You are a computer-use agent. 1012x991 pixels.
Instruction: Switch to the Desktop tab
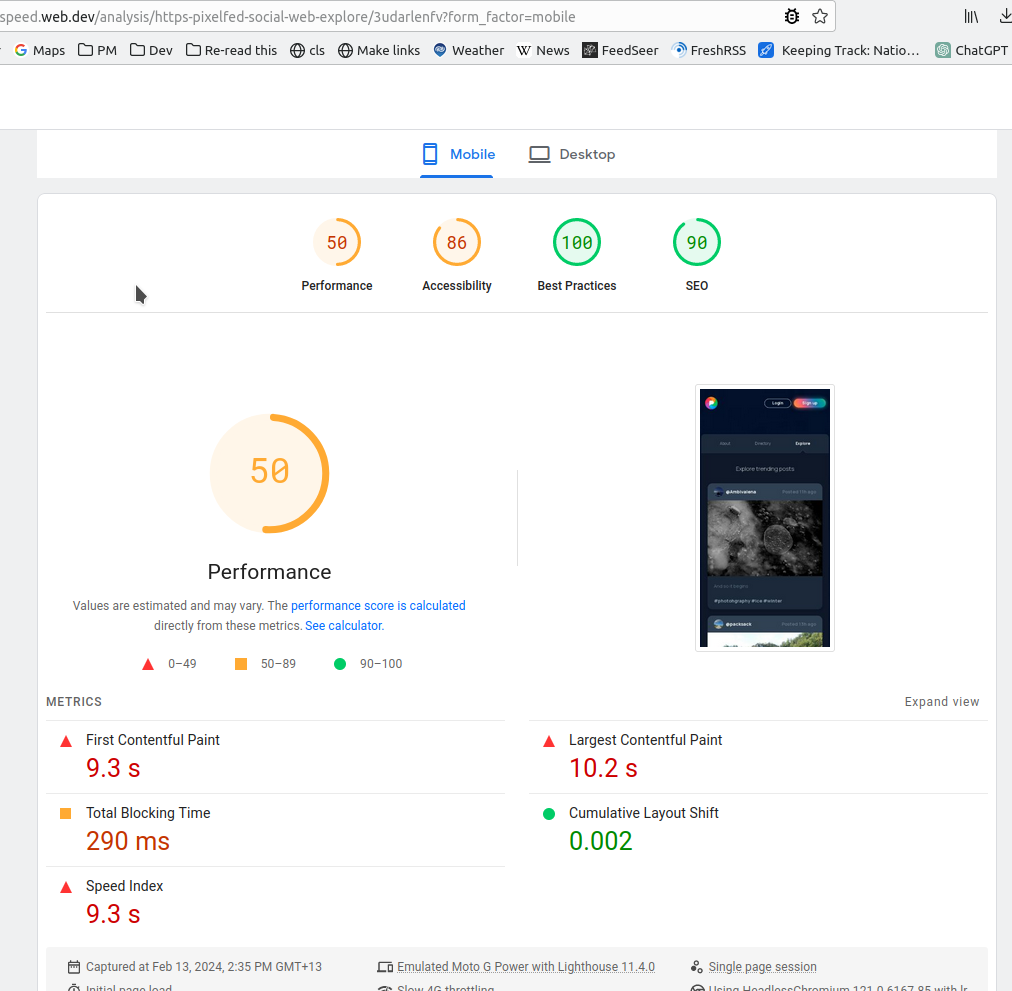point(572,154)
